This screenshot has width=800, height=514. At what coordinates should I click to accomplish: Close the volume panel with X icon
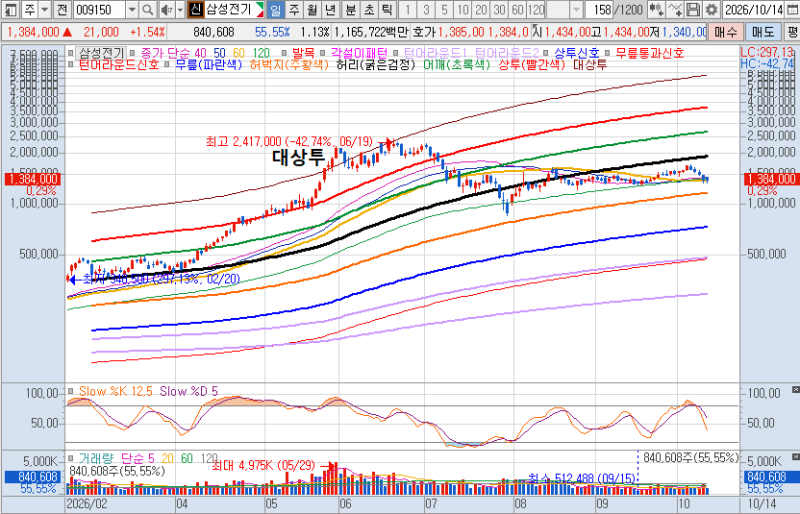point(795,456)
